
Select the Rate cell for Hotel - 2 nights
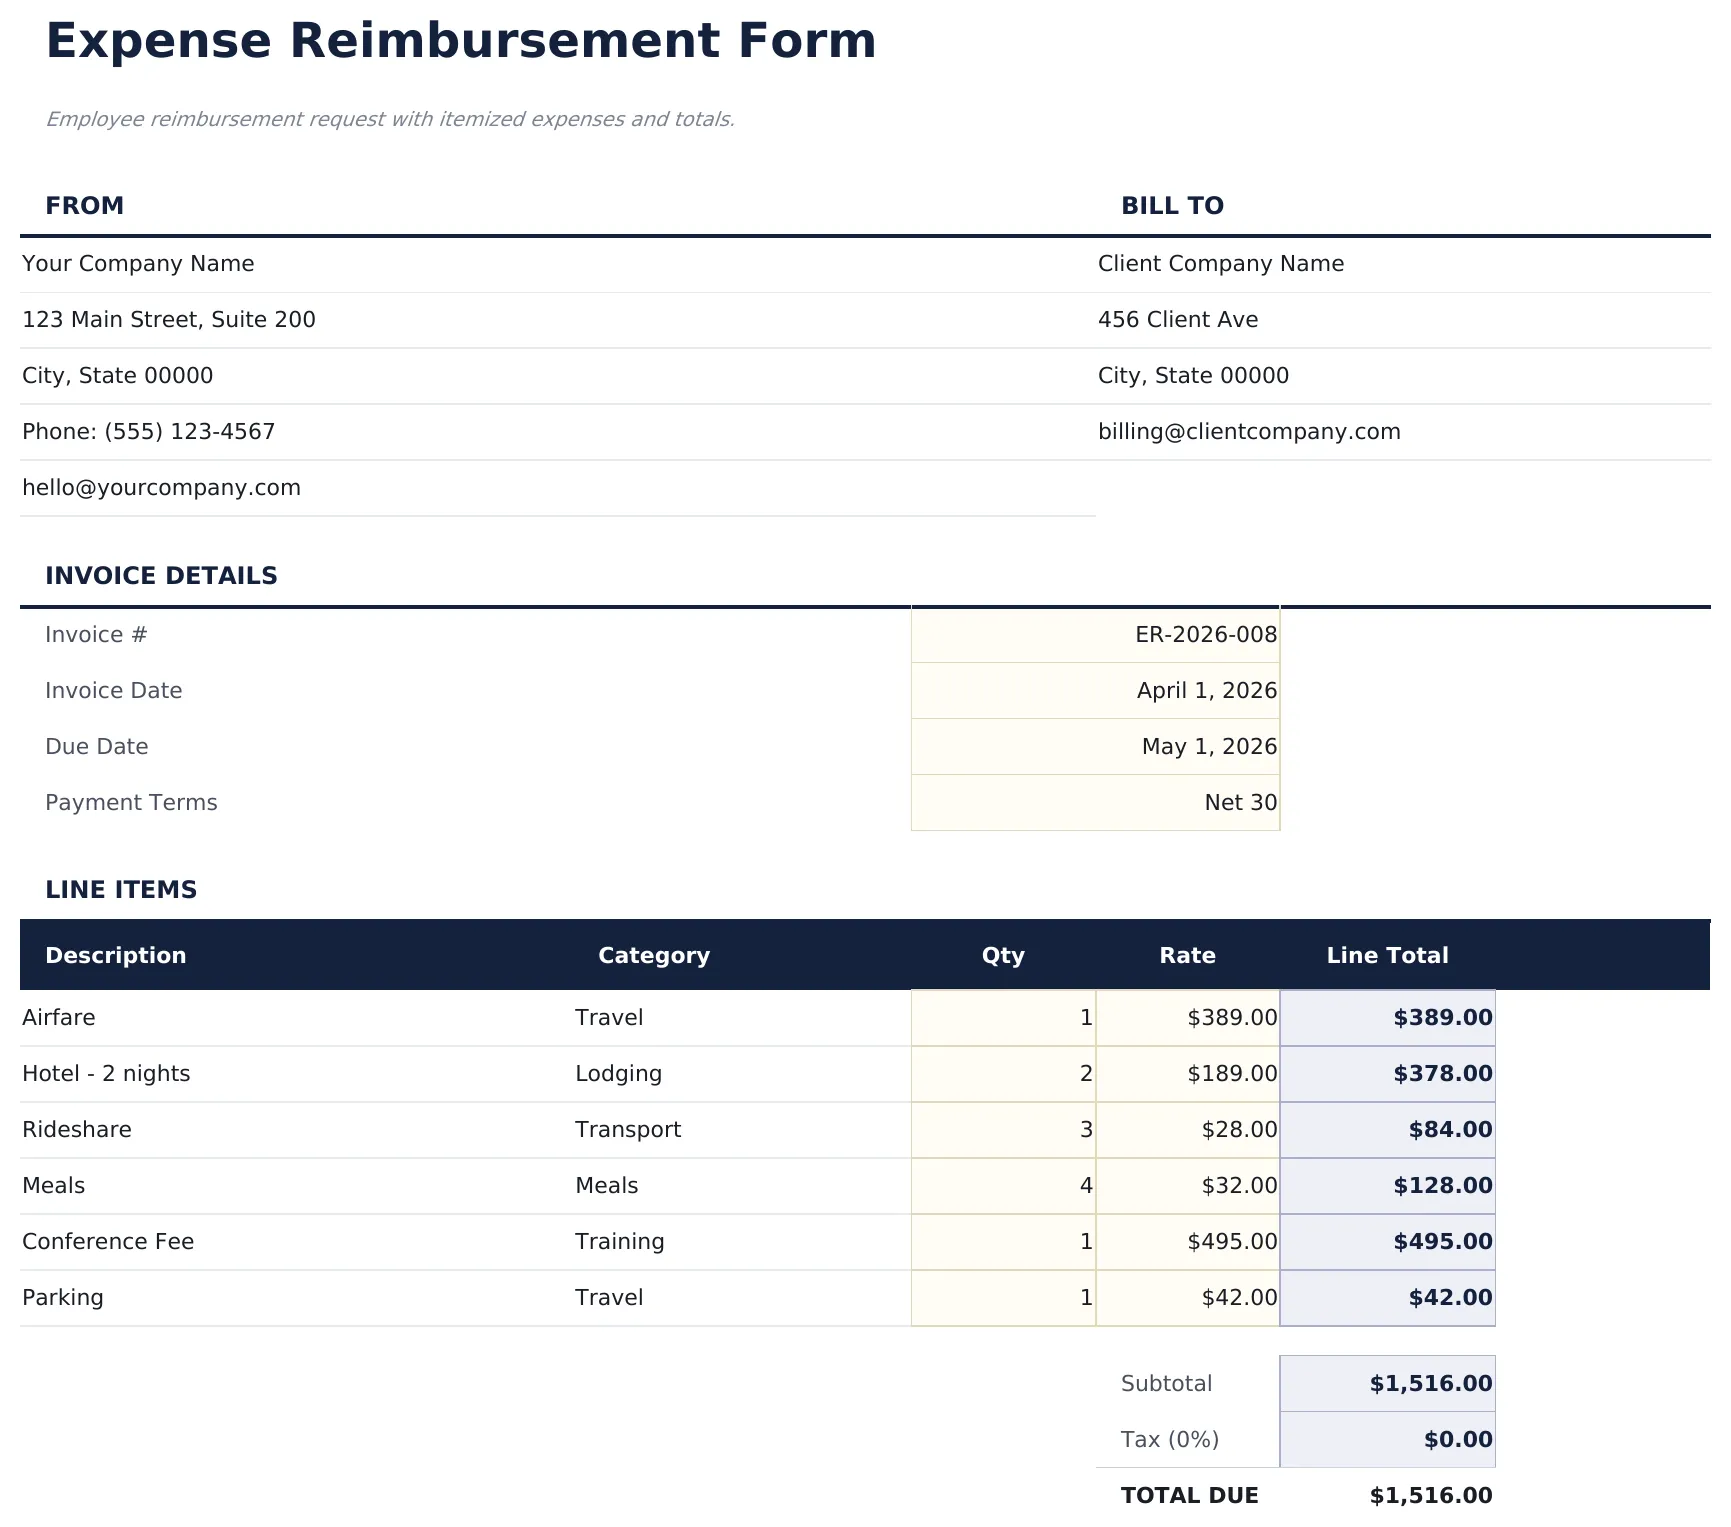point(1188,1073)
